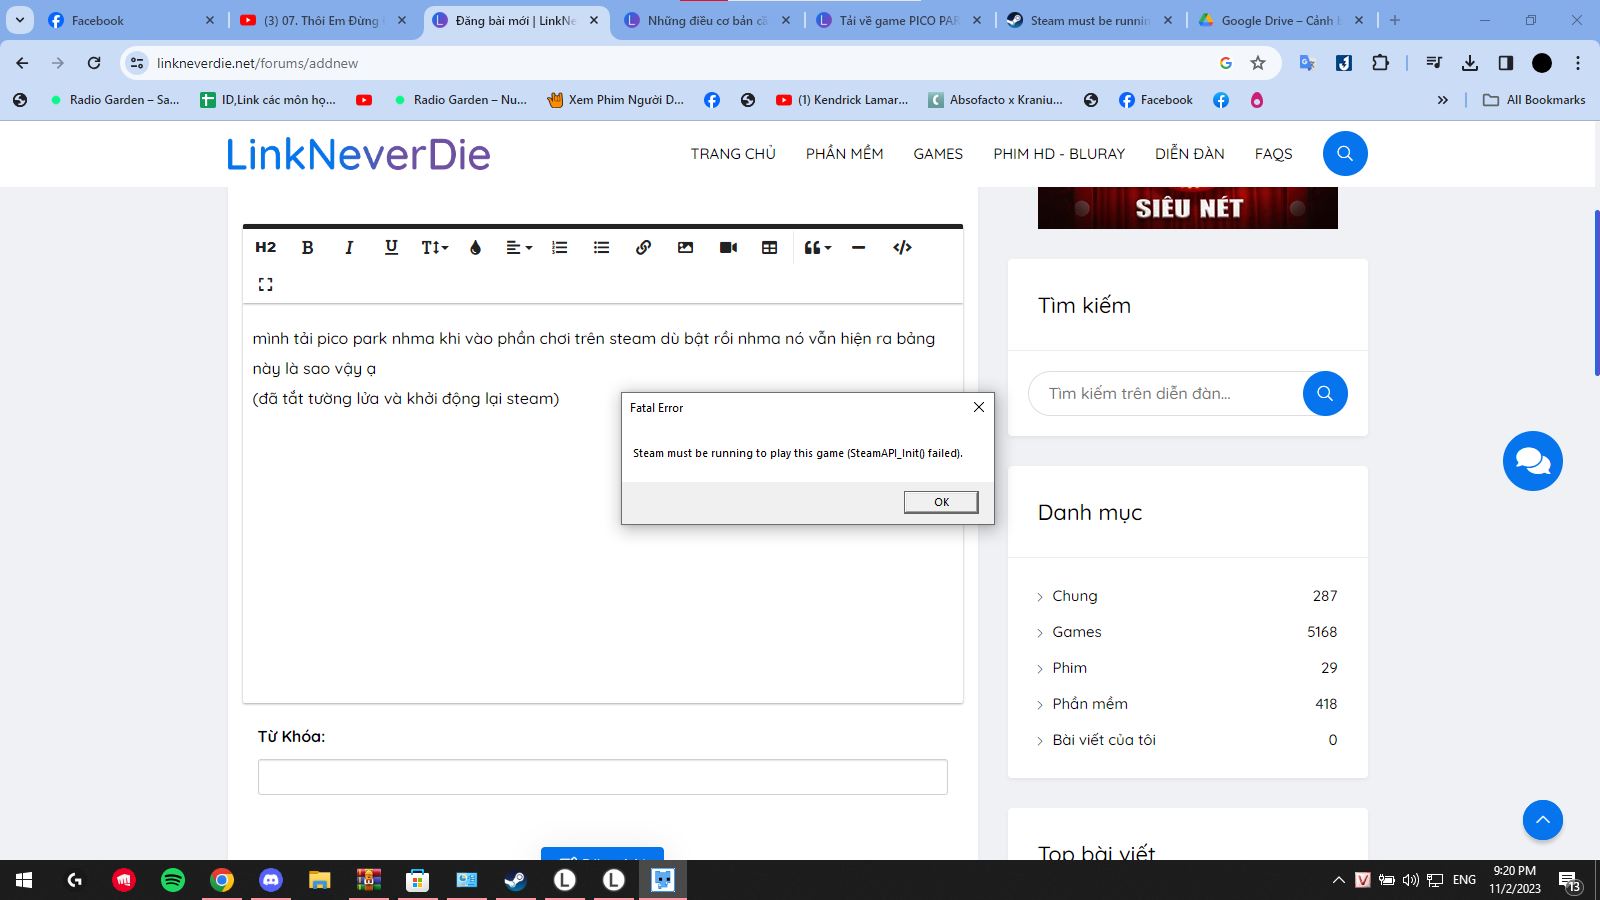Open the blockquote style dropdown
This screenshot has height=900, width=1600.
point(817,248)
